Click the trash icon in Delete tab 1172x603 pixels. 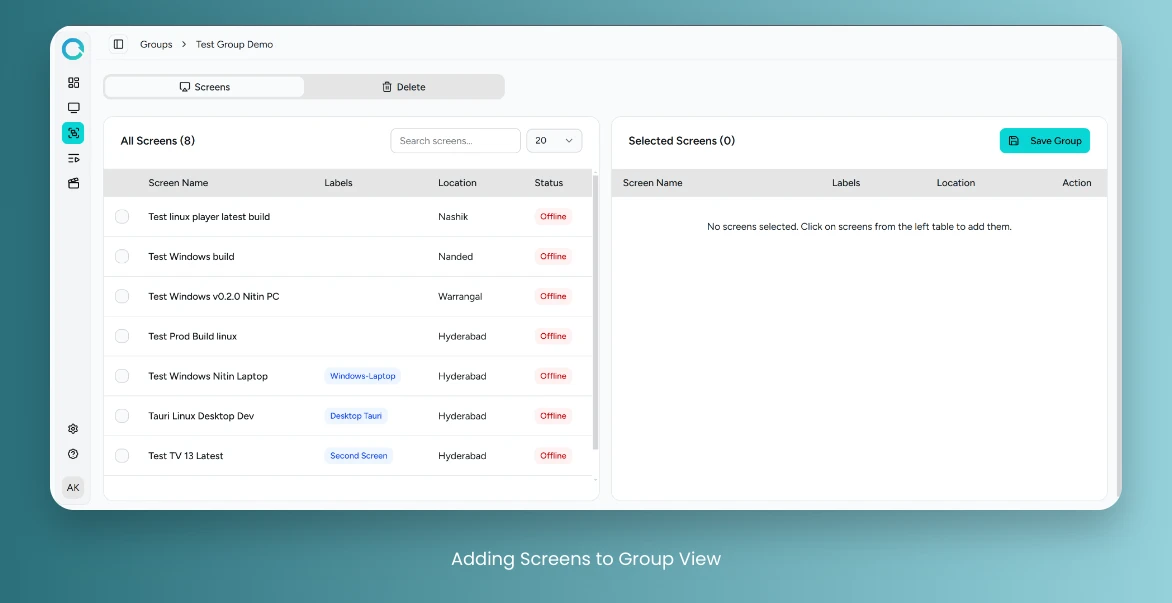click(386, 87)
